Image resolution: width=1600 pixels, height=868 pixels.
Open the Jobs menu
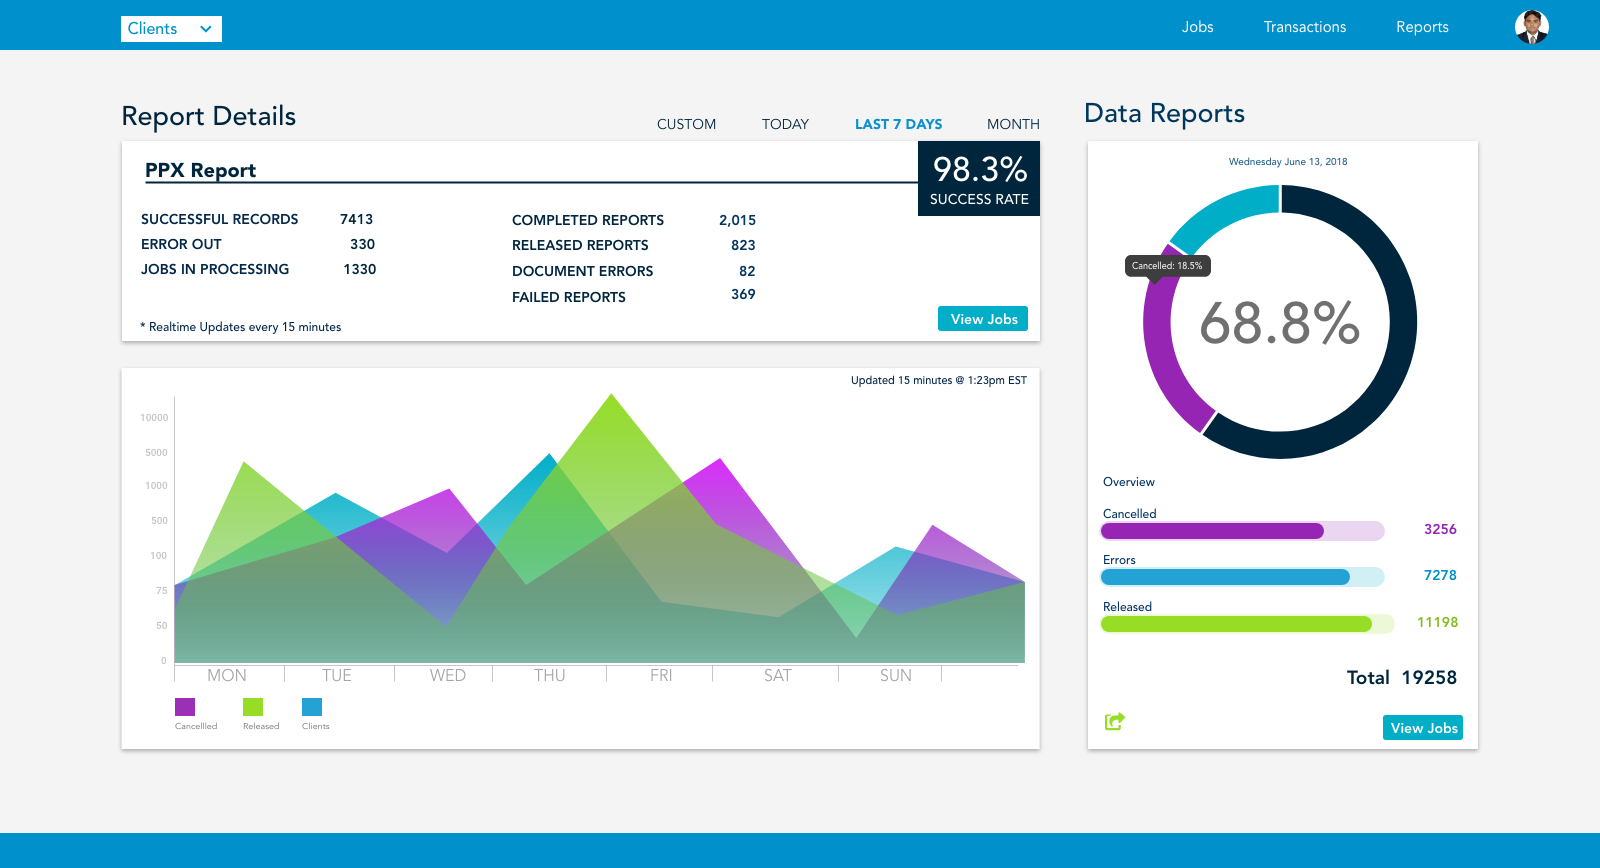click(1197, 27)
